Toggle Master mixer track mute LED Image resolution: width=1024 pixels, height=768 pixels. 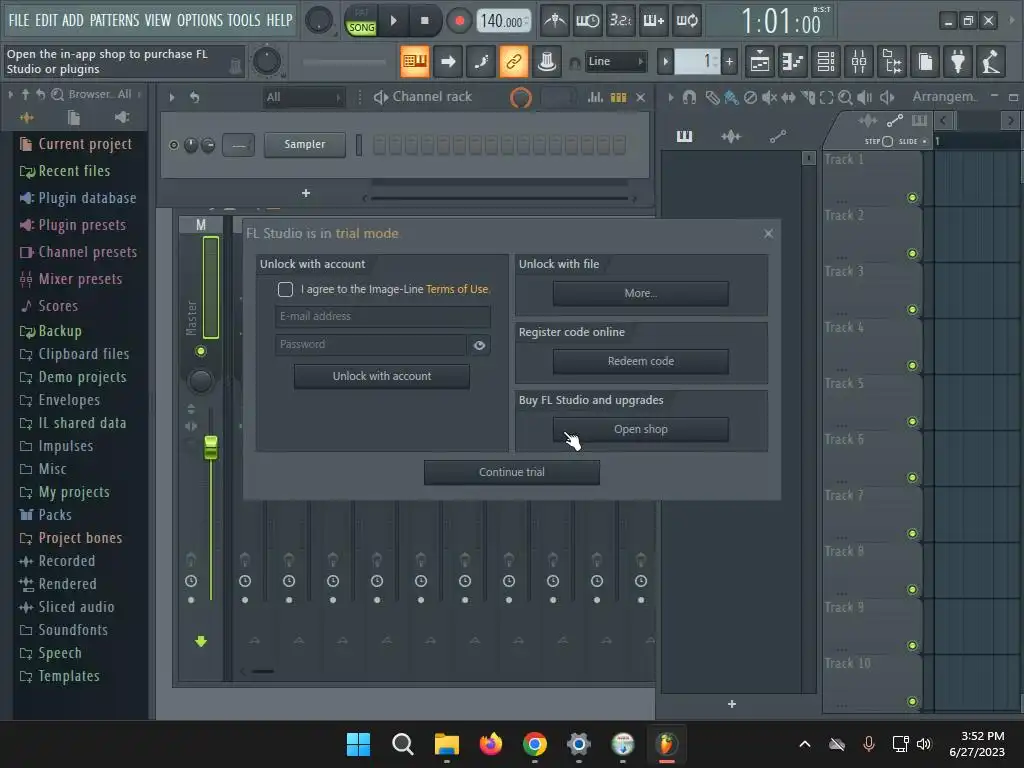tap(200, 352)
